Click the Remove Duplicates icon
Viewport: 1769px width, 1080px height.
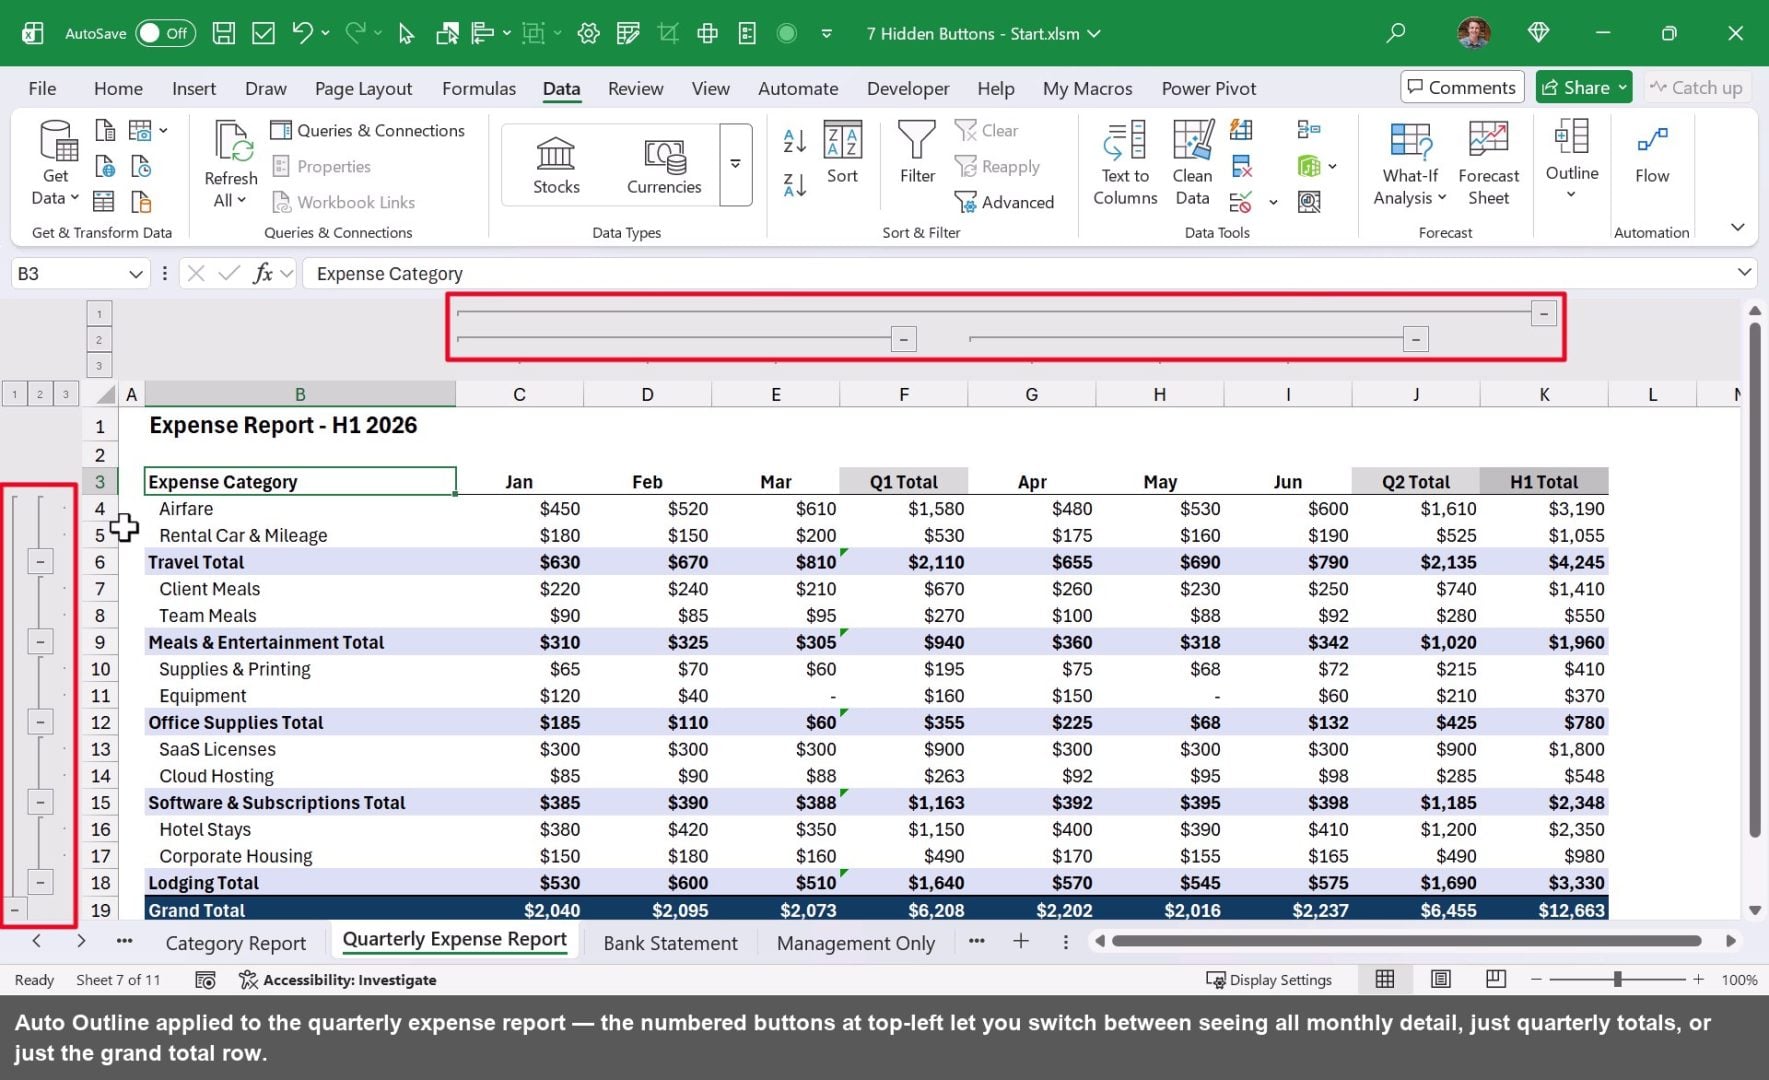click(1241, 166)
